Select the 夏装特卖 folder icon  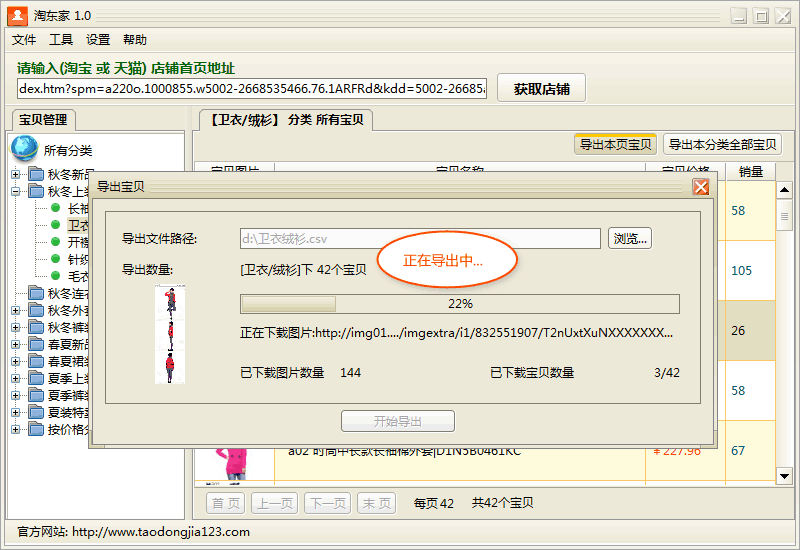pos(36,412)
